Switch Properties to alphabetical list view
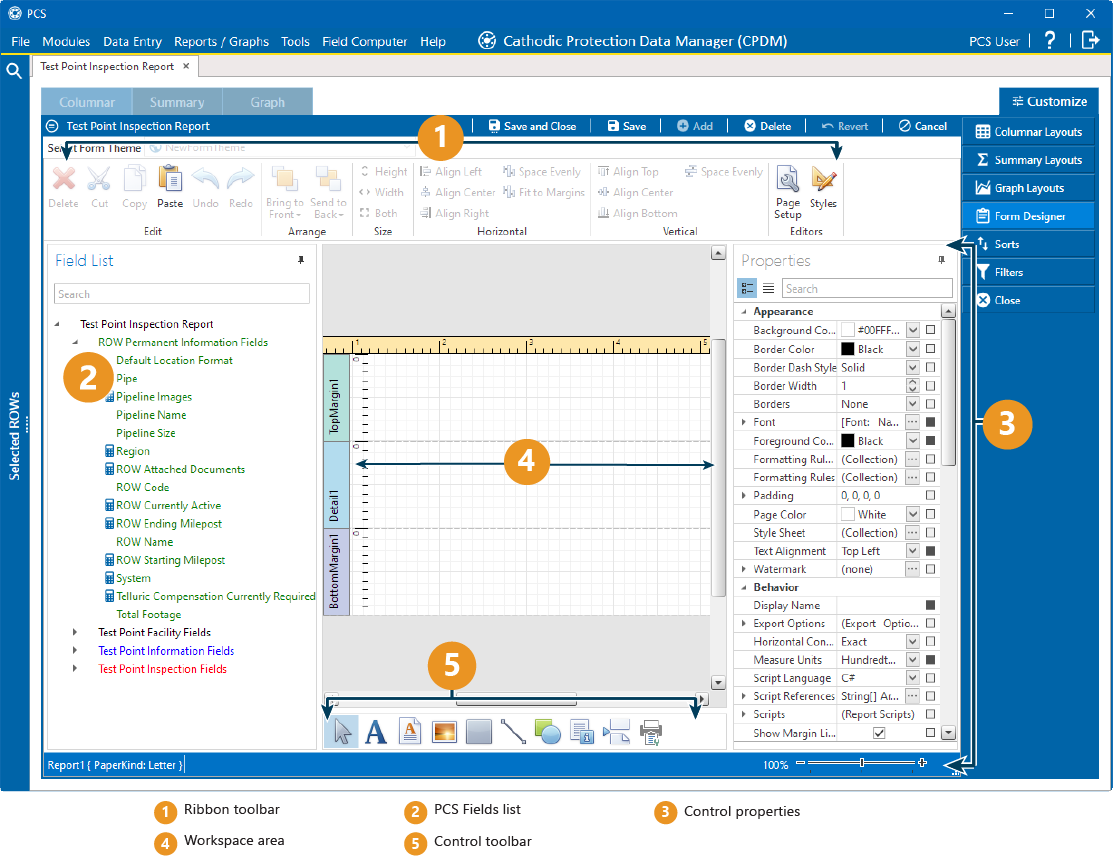The width and height of the screenshot is (1114, 856). click(x=768, y=288)
